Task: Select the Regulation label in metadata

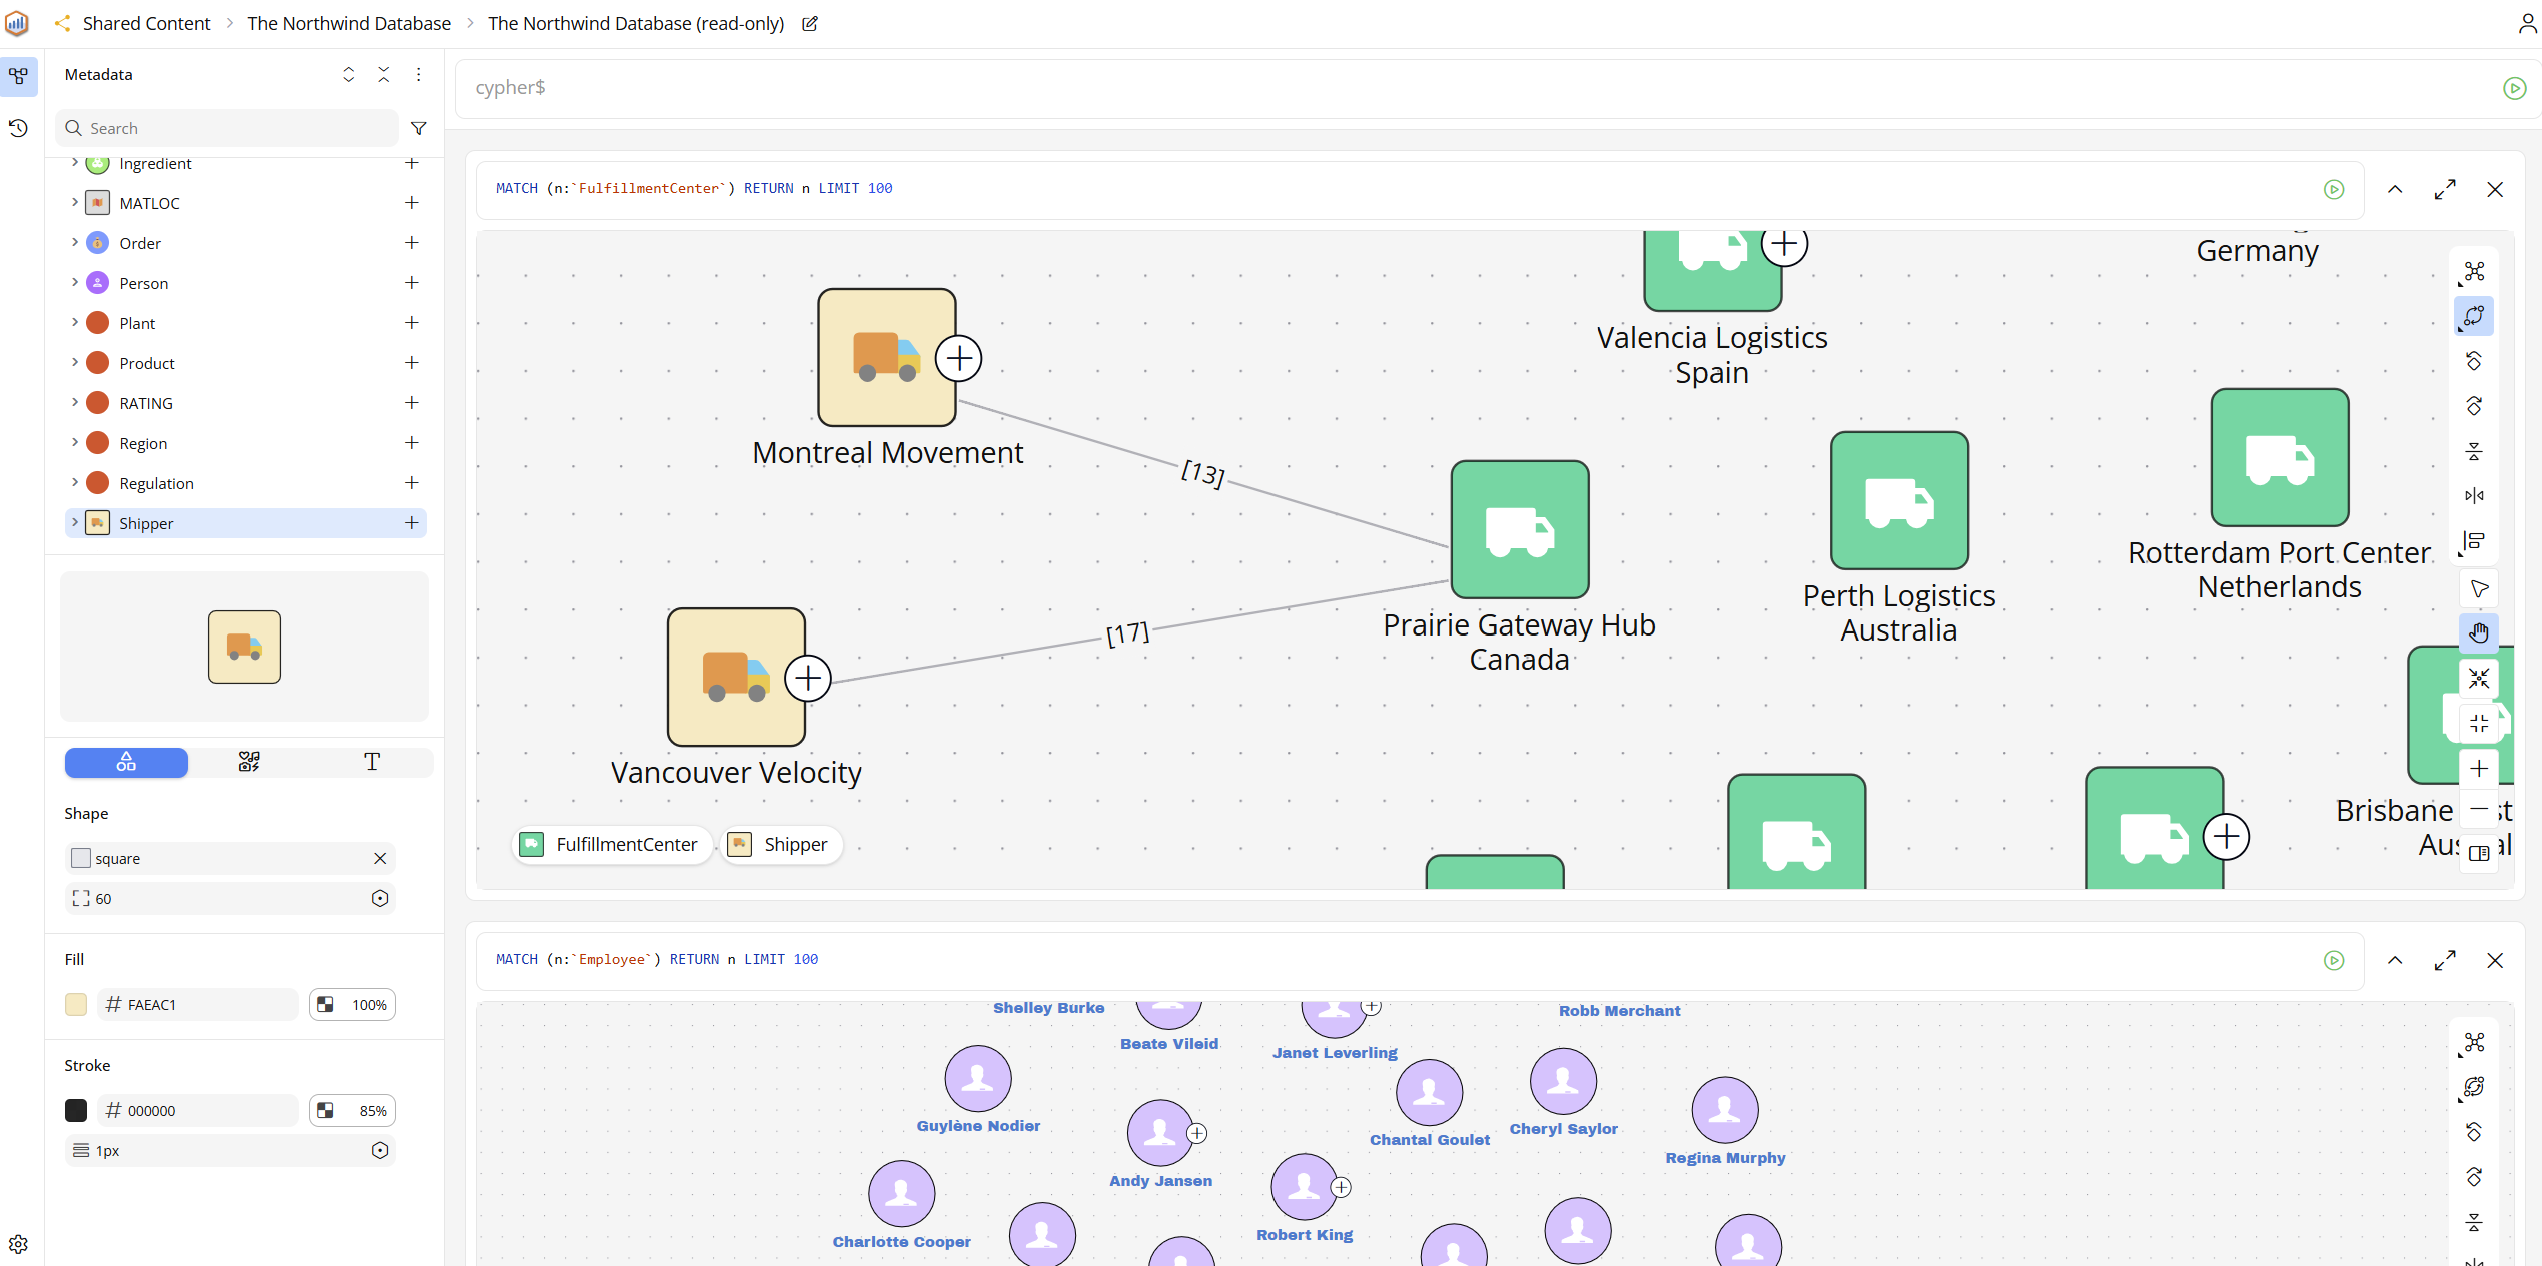Action: pyautogui.click(x=156, y=483)
